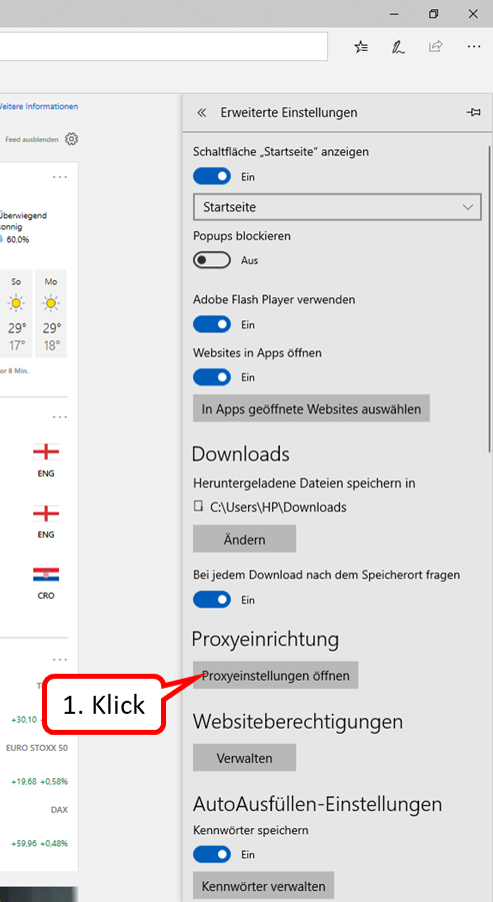Click the Kennwörter verwalten button
Image resolution: width=493 pixels, height=902 pixels.
(x=263, y=886)
